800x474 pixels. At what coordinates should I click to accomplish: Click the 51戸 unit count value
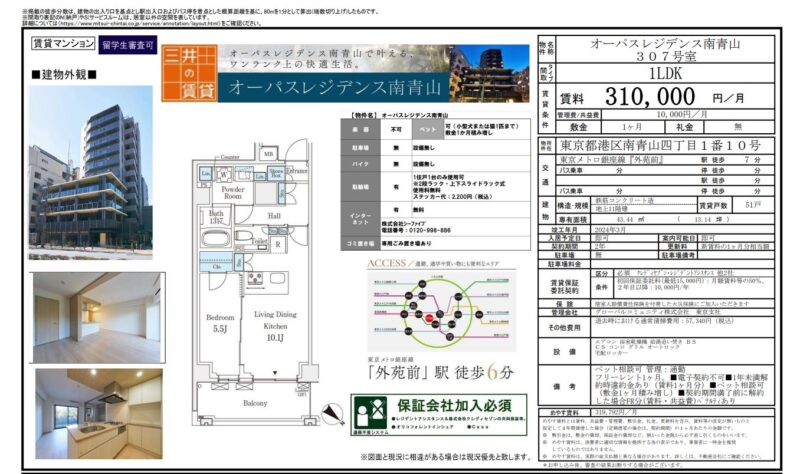pyautogui.click(x=753, y=205)
